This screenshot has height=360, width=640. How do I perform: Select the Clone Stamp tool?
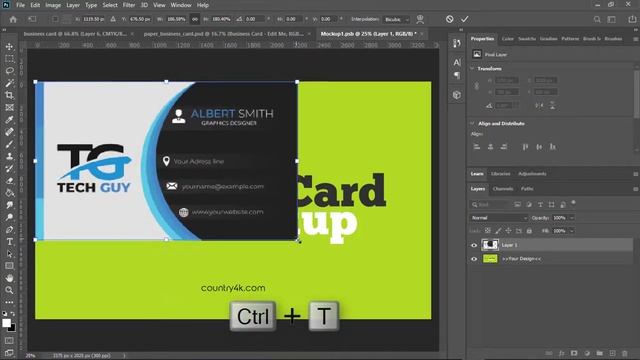click(x=9, y=156)
